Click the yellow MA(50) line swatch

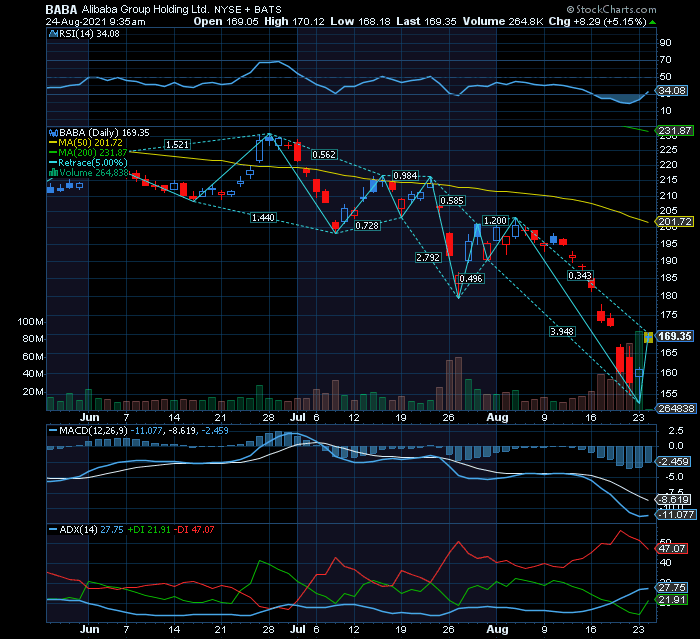(53, 143)
